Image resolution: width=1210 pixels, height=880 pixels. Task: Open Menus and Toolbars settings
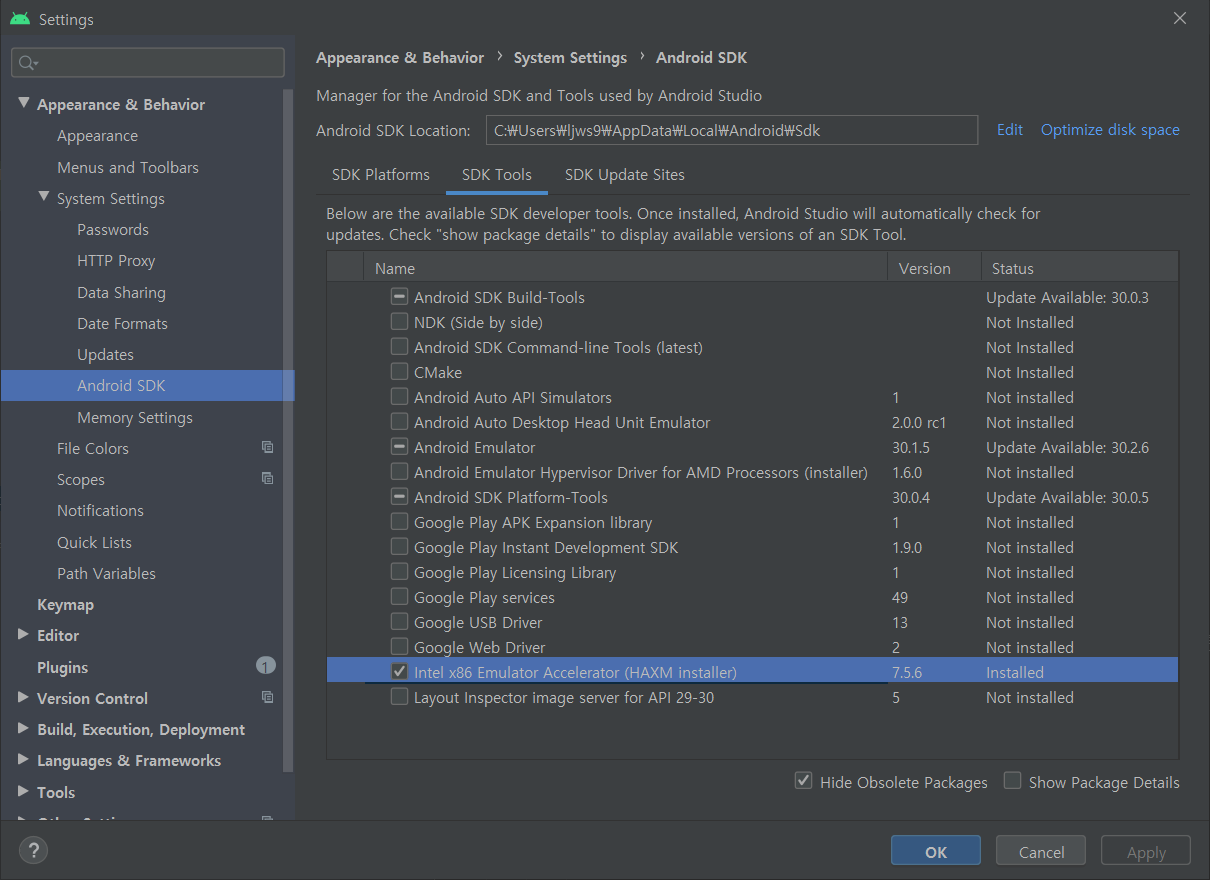coord(128,167)
